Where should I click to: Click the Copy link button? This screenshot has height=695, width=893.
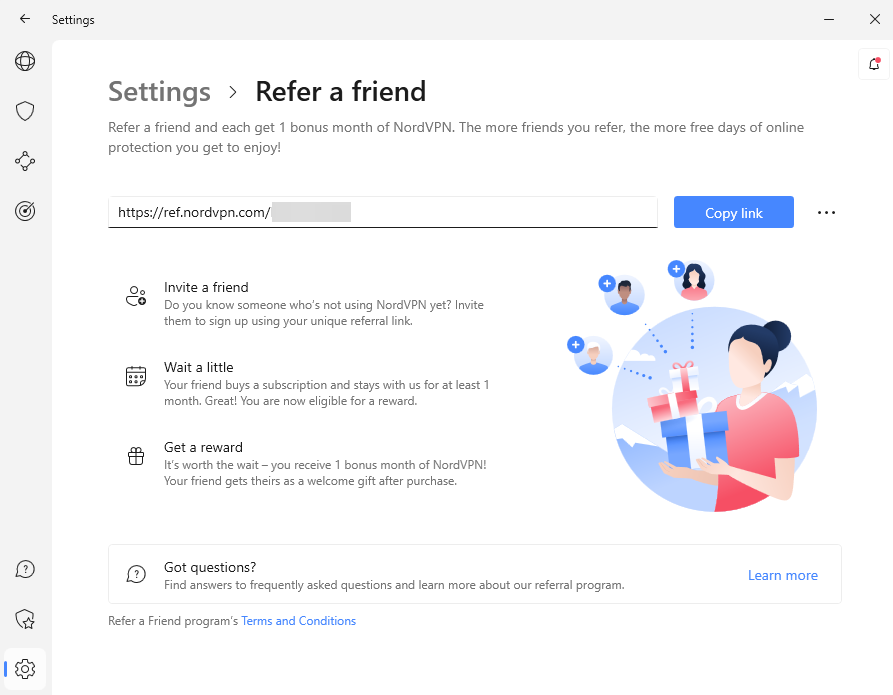point(733,212)
